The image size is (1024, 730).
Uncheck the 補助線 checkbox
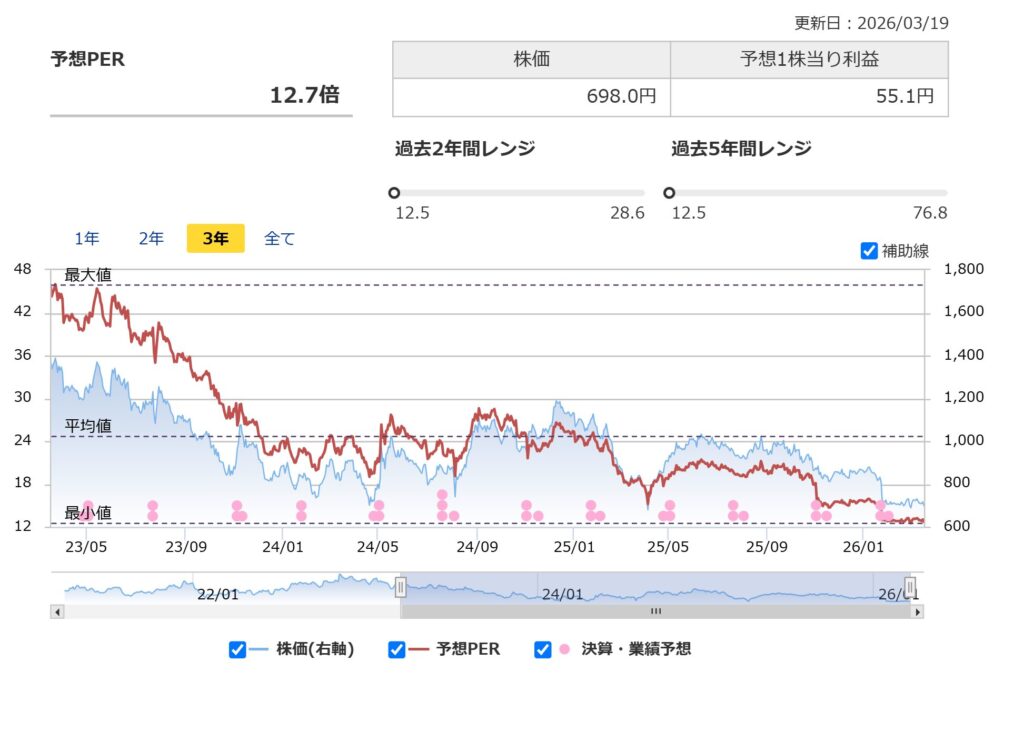tap(869, 252)
